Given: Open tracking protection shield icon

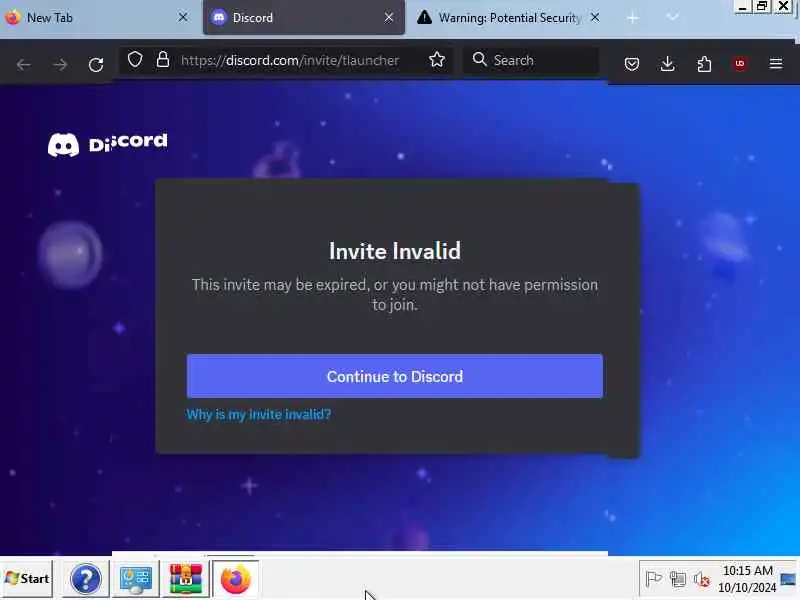Looking at the screenshot, I should (135, 60).
